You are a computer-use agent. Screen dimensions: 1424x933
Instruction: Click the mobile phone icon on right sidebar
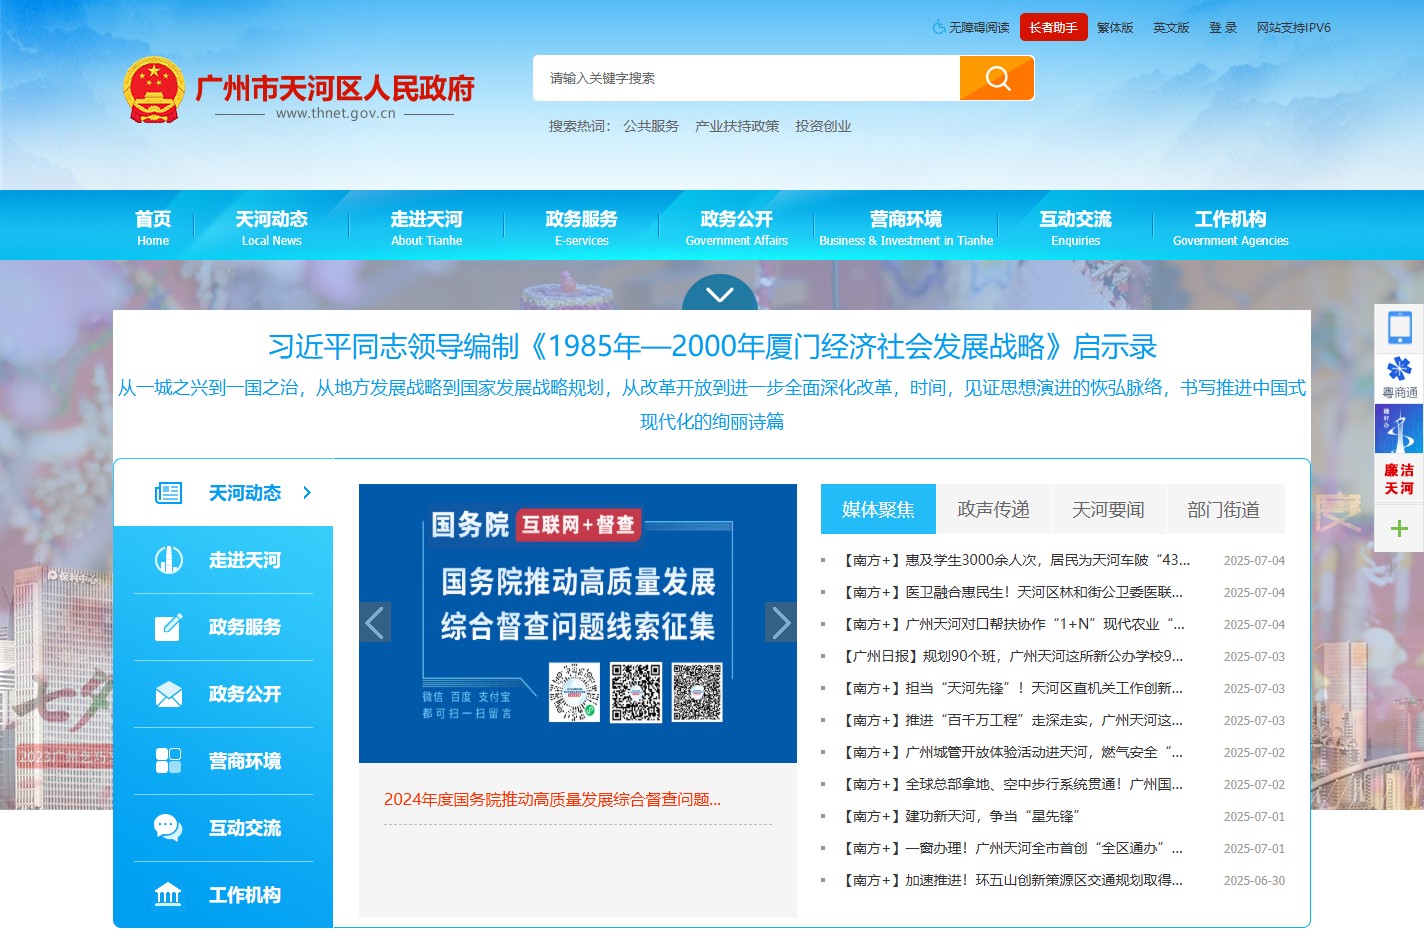pos(1399,327)
